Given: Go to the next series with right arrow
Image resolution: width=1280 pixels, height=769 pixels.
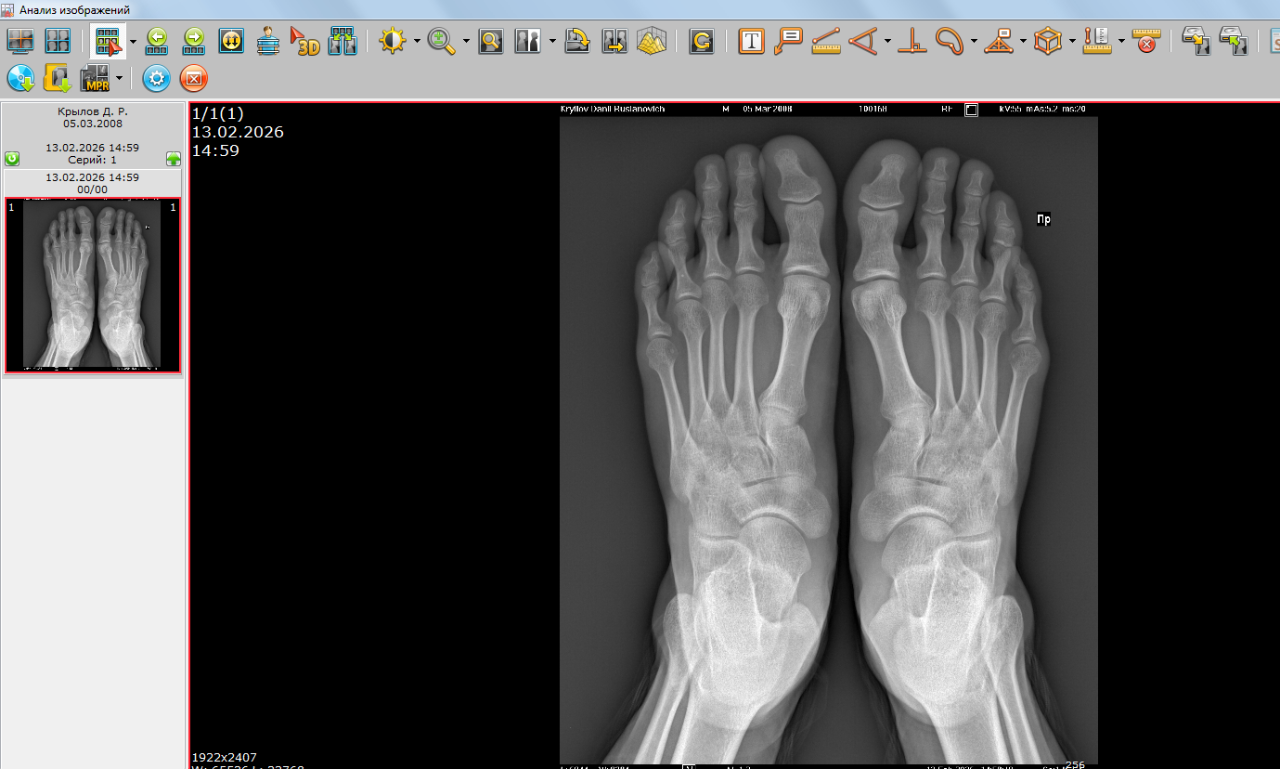Looking at the screenshot, I should pyautogui.click(x=194, y=41).
